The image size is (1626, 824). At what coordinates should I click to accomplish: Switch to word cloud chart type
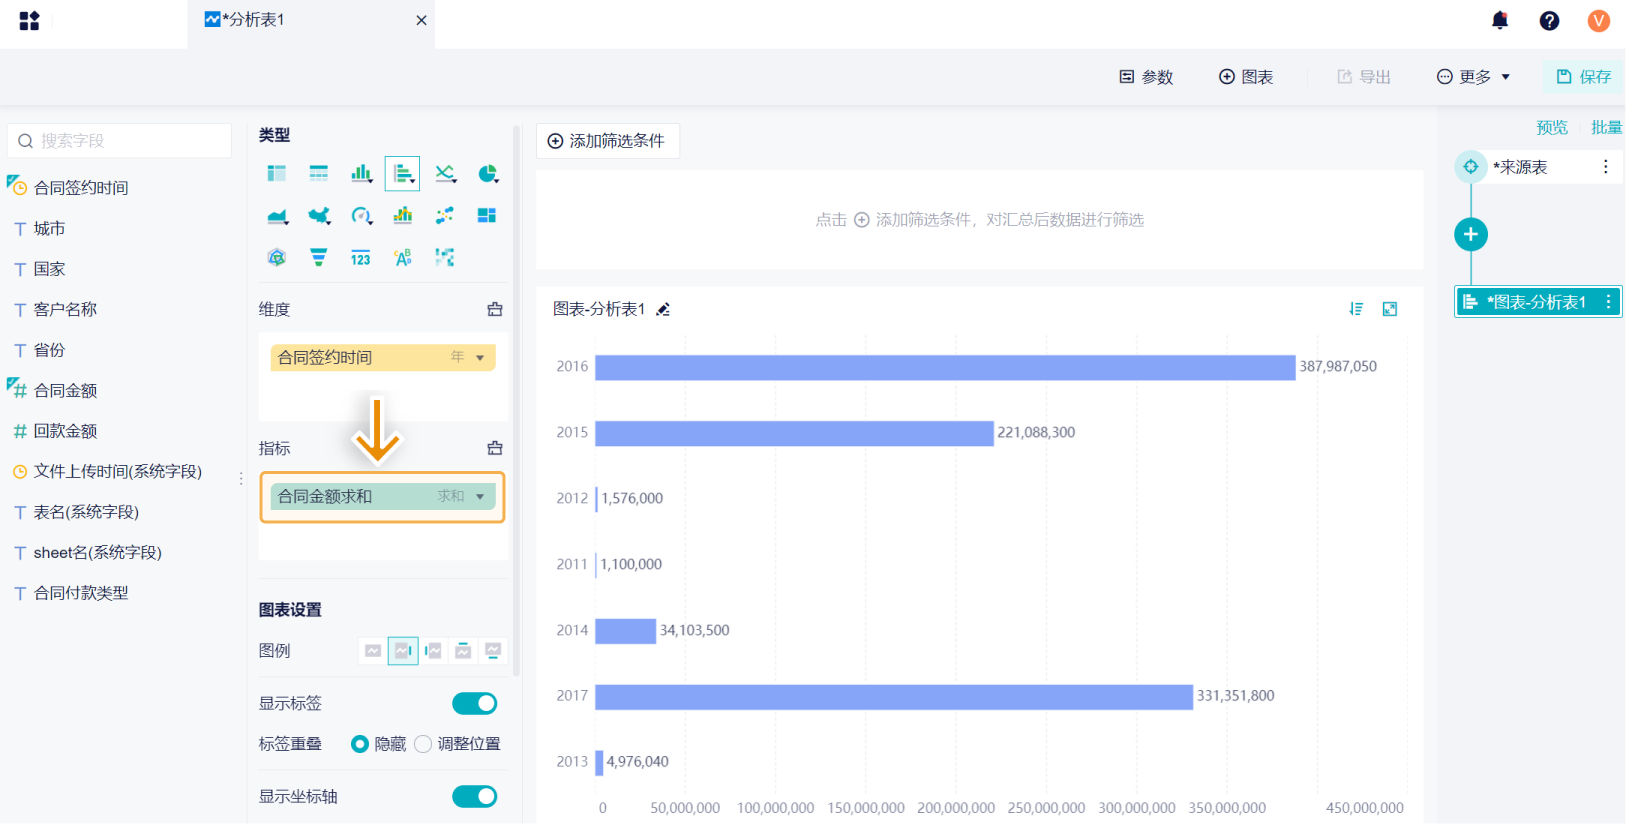403,258
